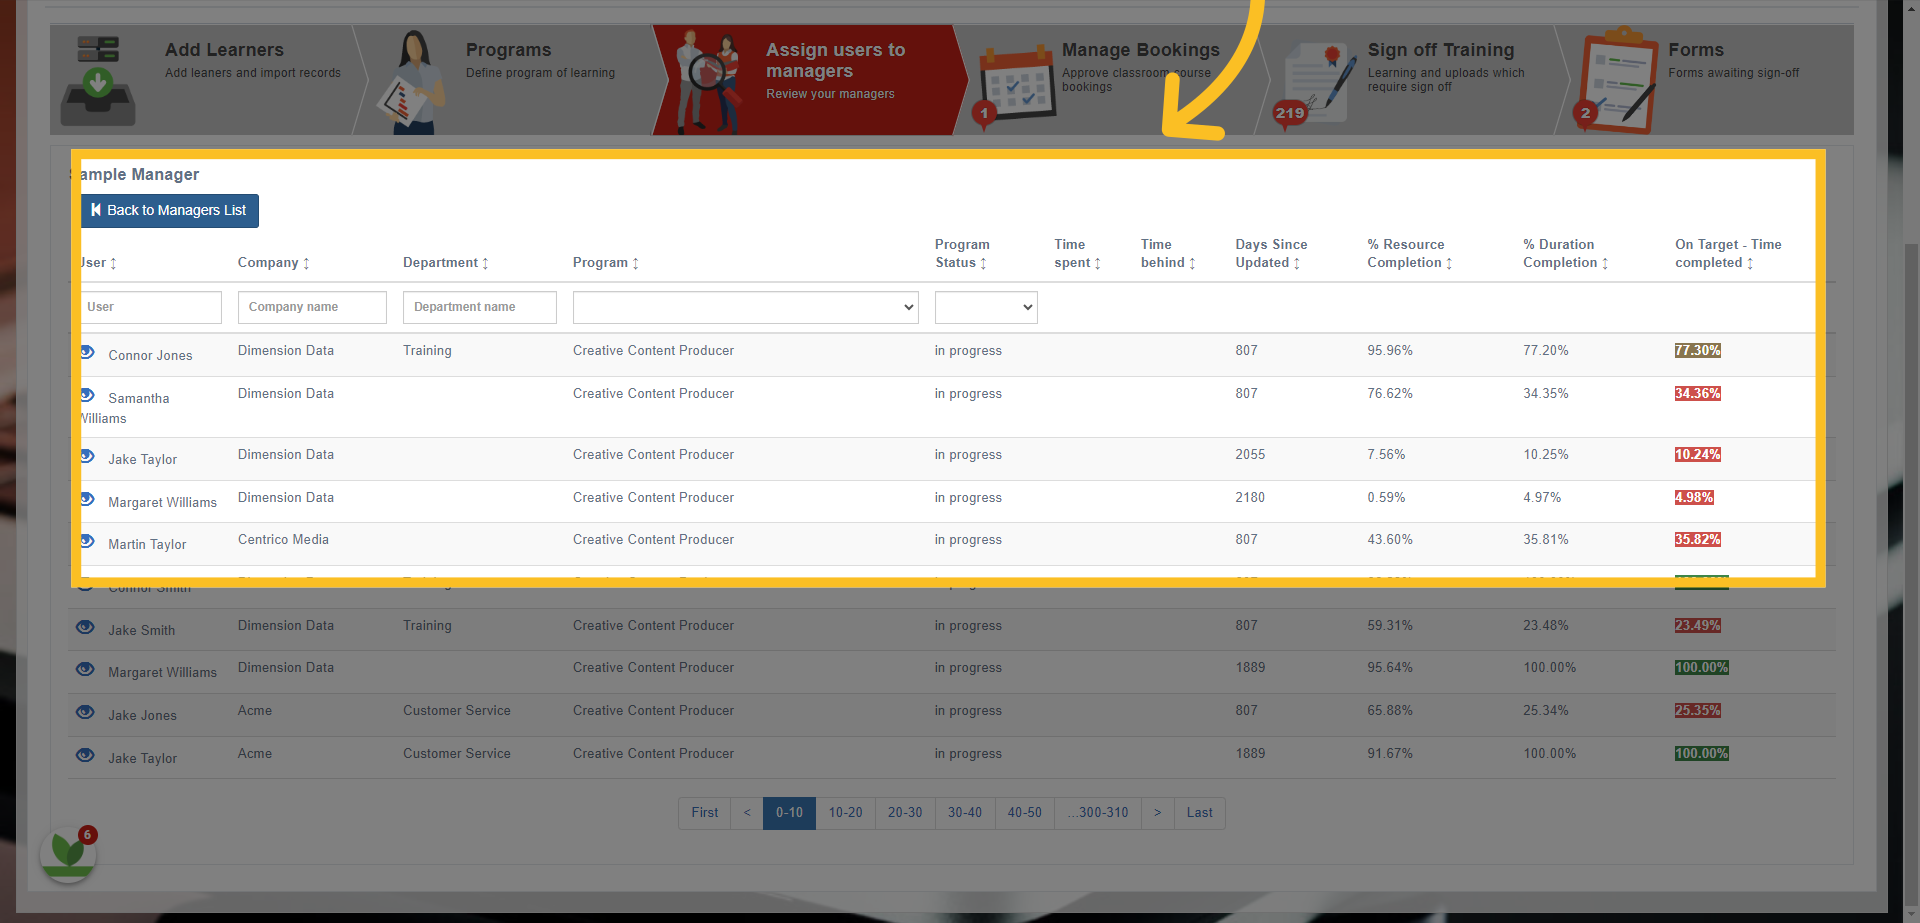Go to page 10-20

(x=845, y=813)
